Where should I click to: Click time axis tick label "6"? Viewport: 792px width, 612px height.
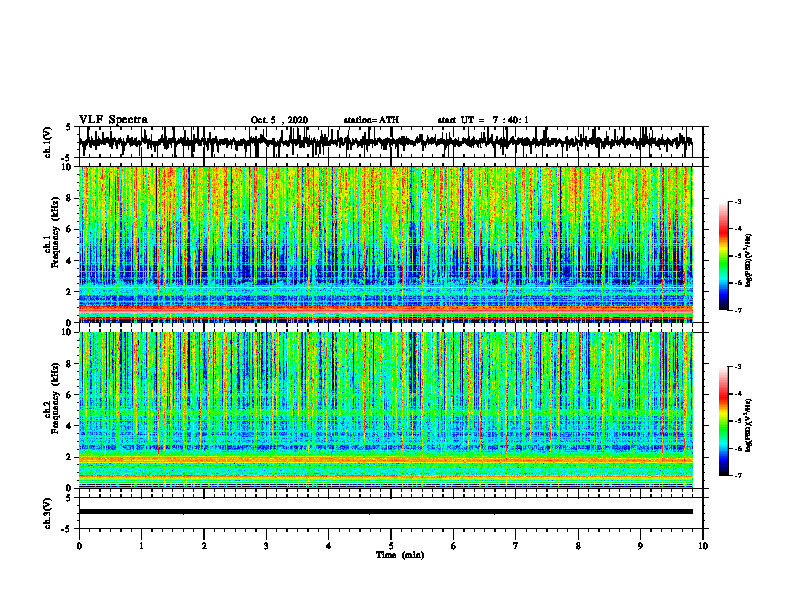pyautogui.click(x=454, y=546)
